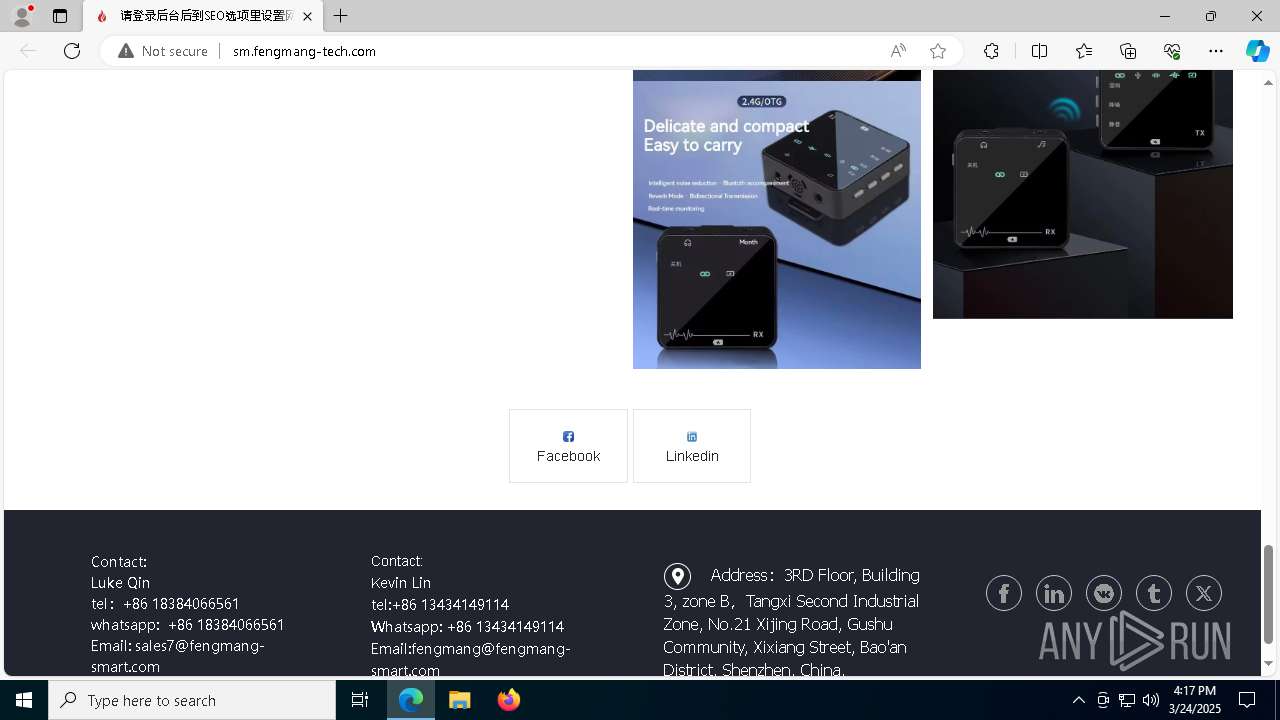Open the Favorites list

pyautogui.click(x=1084, y=51)
